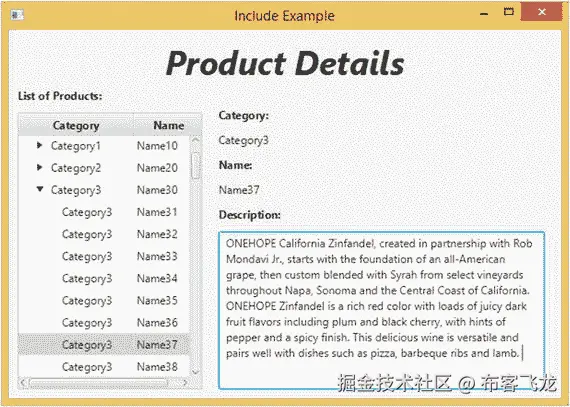This screenshot has width=570, height=407.
Task: Click the List of Products label
Action: point(60,96)
